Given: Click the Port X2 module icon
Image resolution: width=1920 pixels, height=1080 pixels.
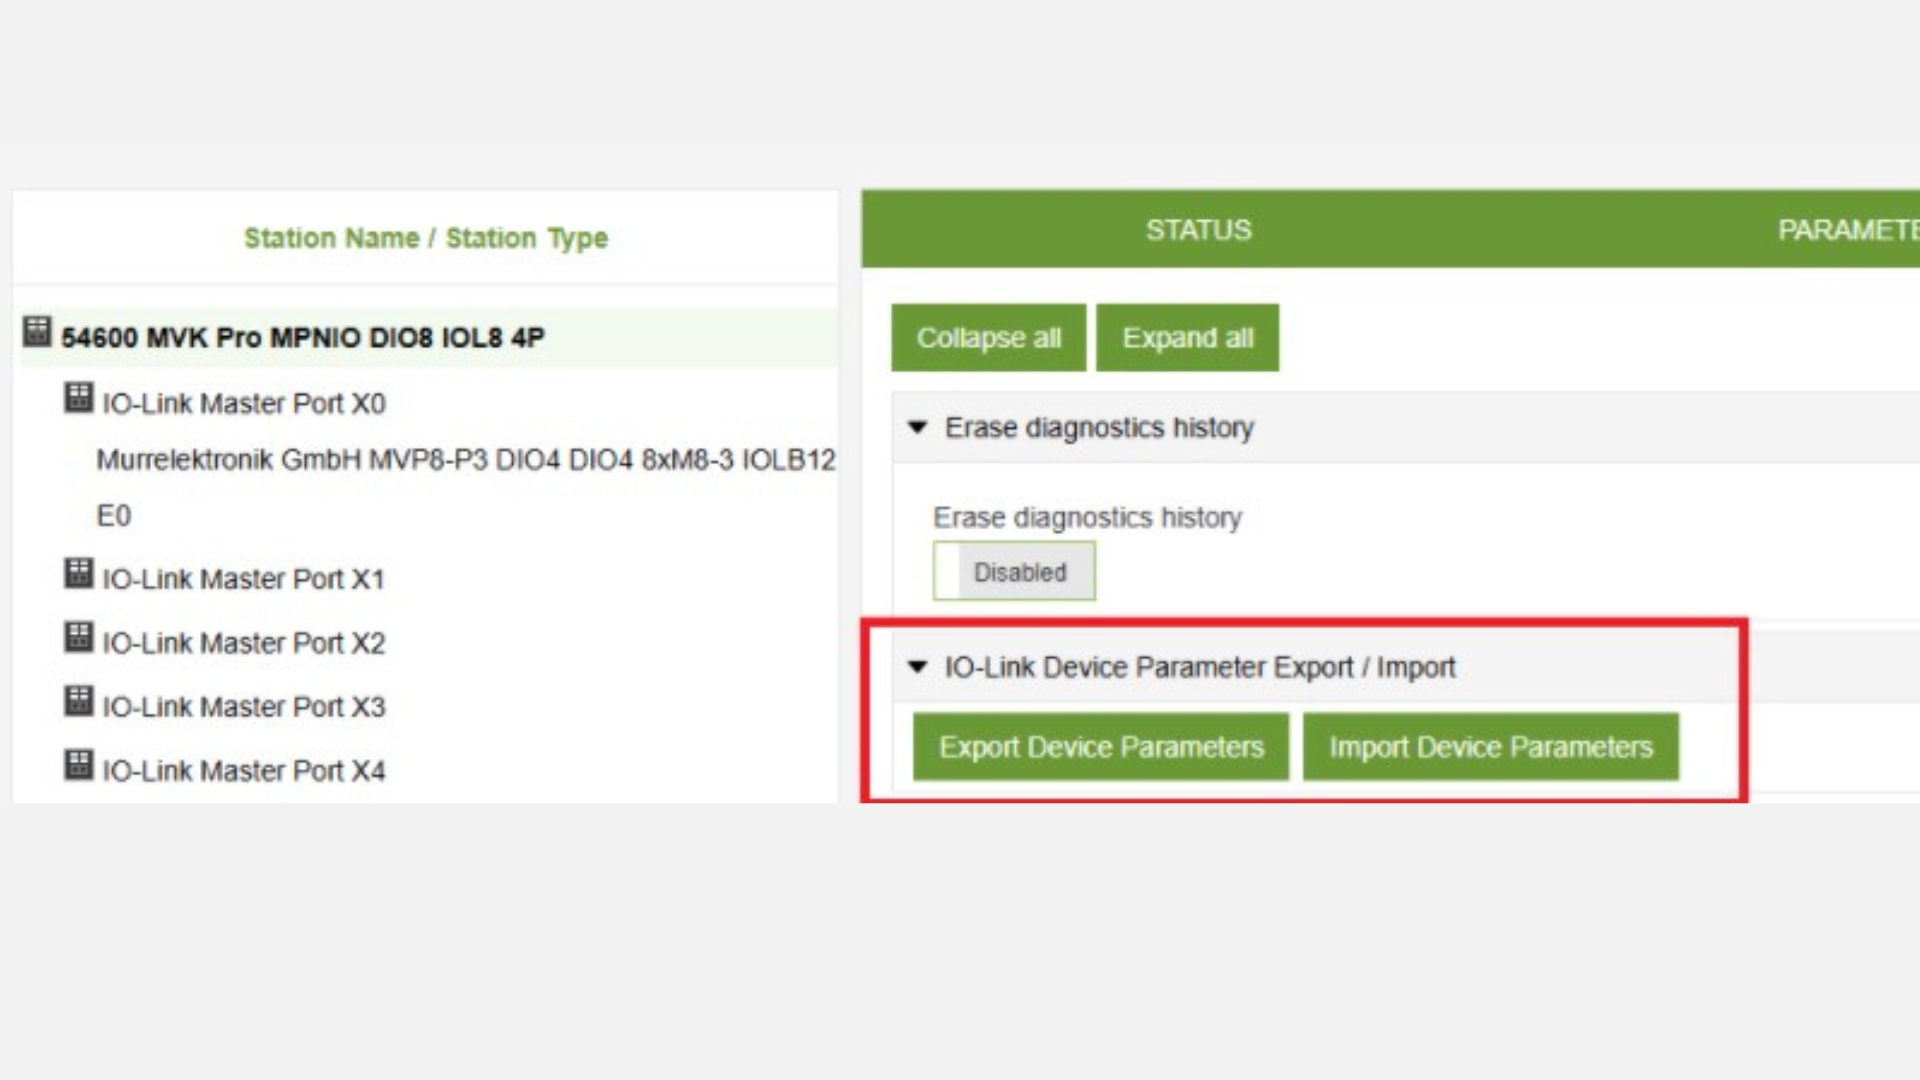Looking at the screenshot, I should click(79, 637).
